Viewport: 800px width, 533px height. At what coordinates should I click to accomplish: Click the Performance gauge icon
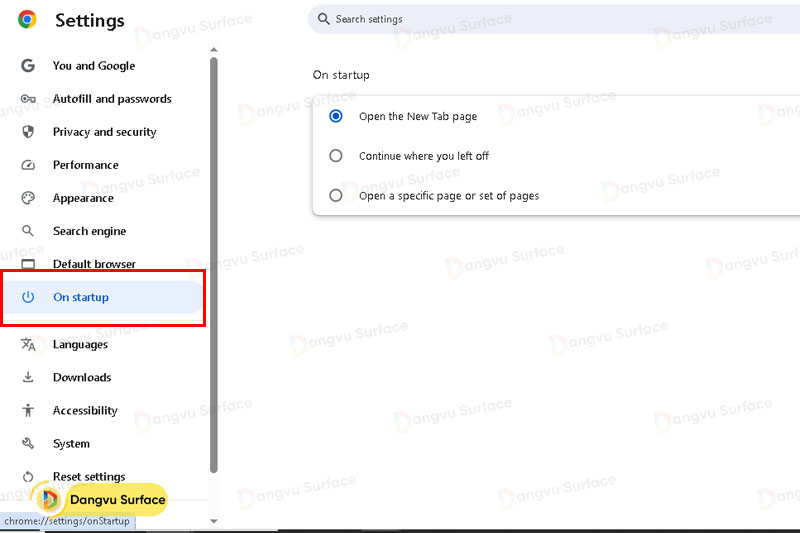click(x=28, y=165)
